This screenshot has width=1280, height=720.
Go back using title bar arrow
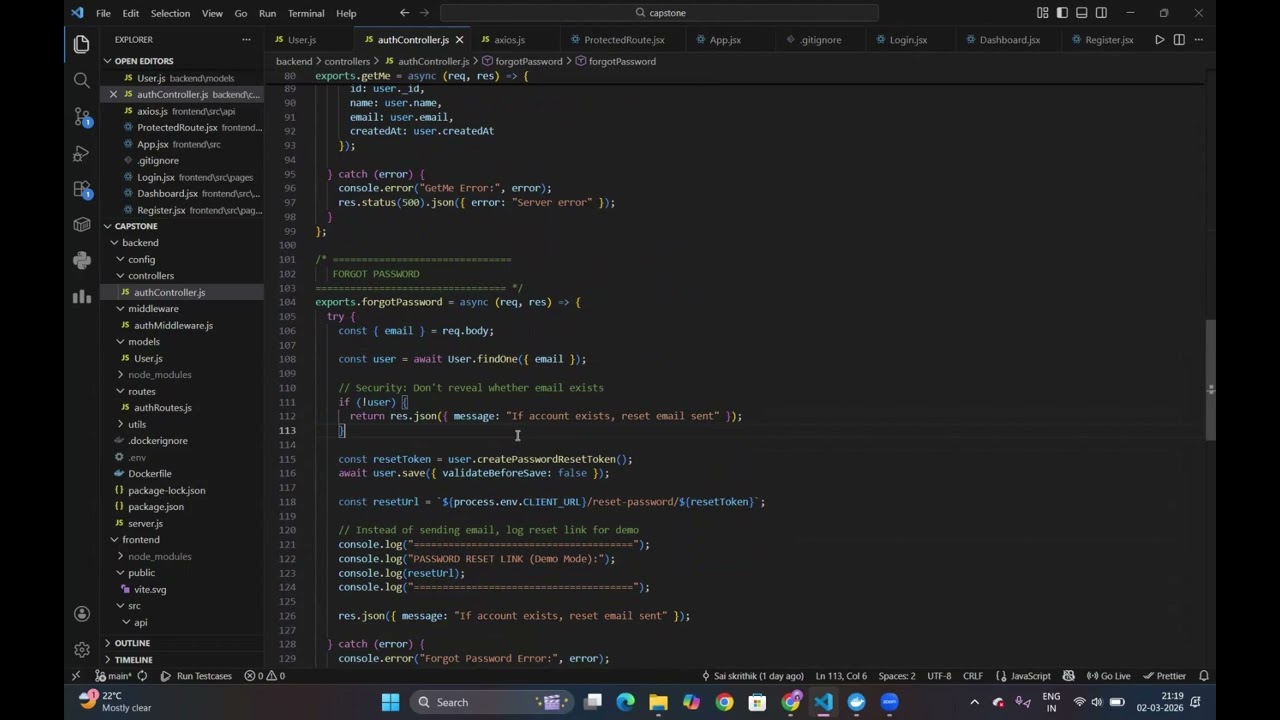click(404, 13)
